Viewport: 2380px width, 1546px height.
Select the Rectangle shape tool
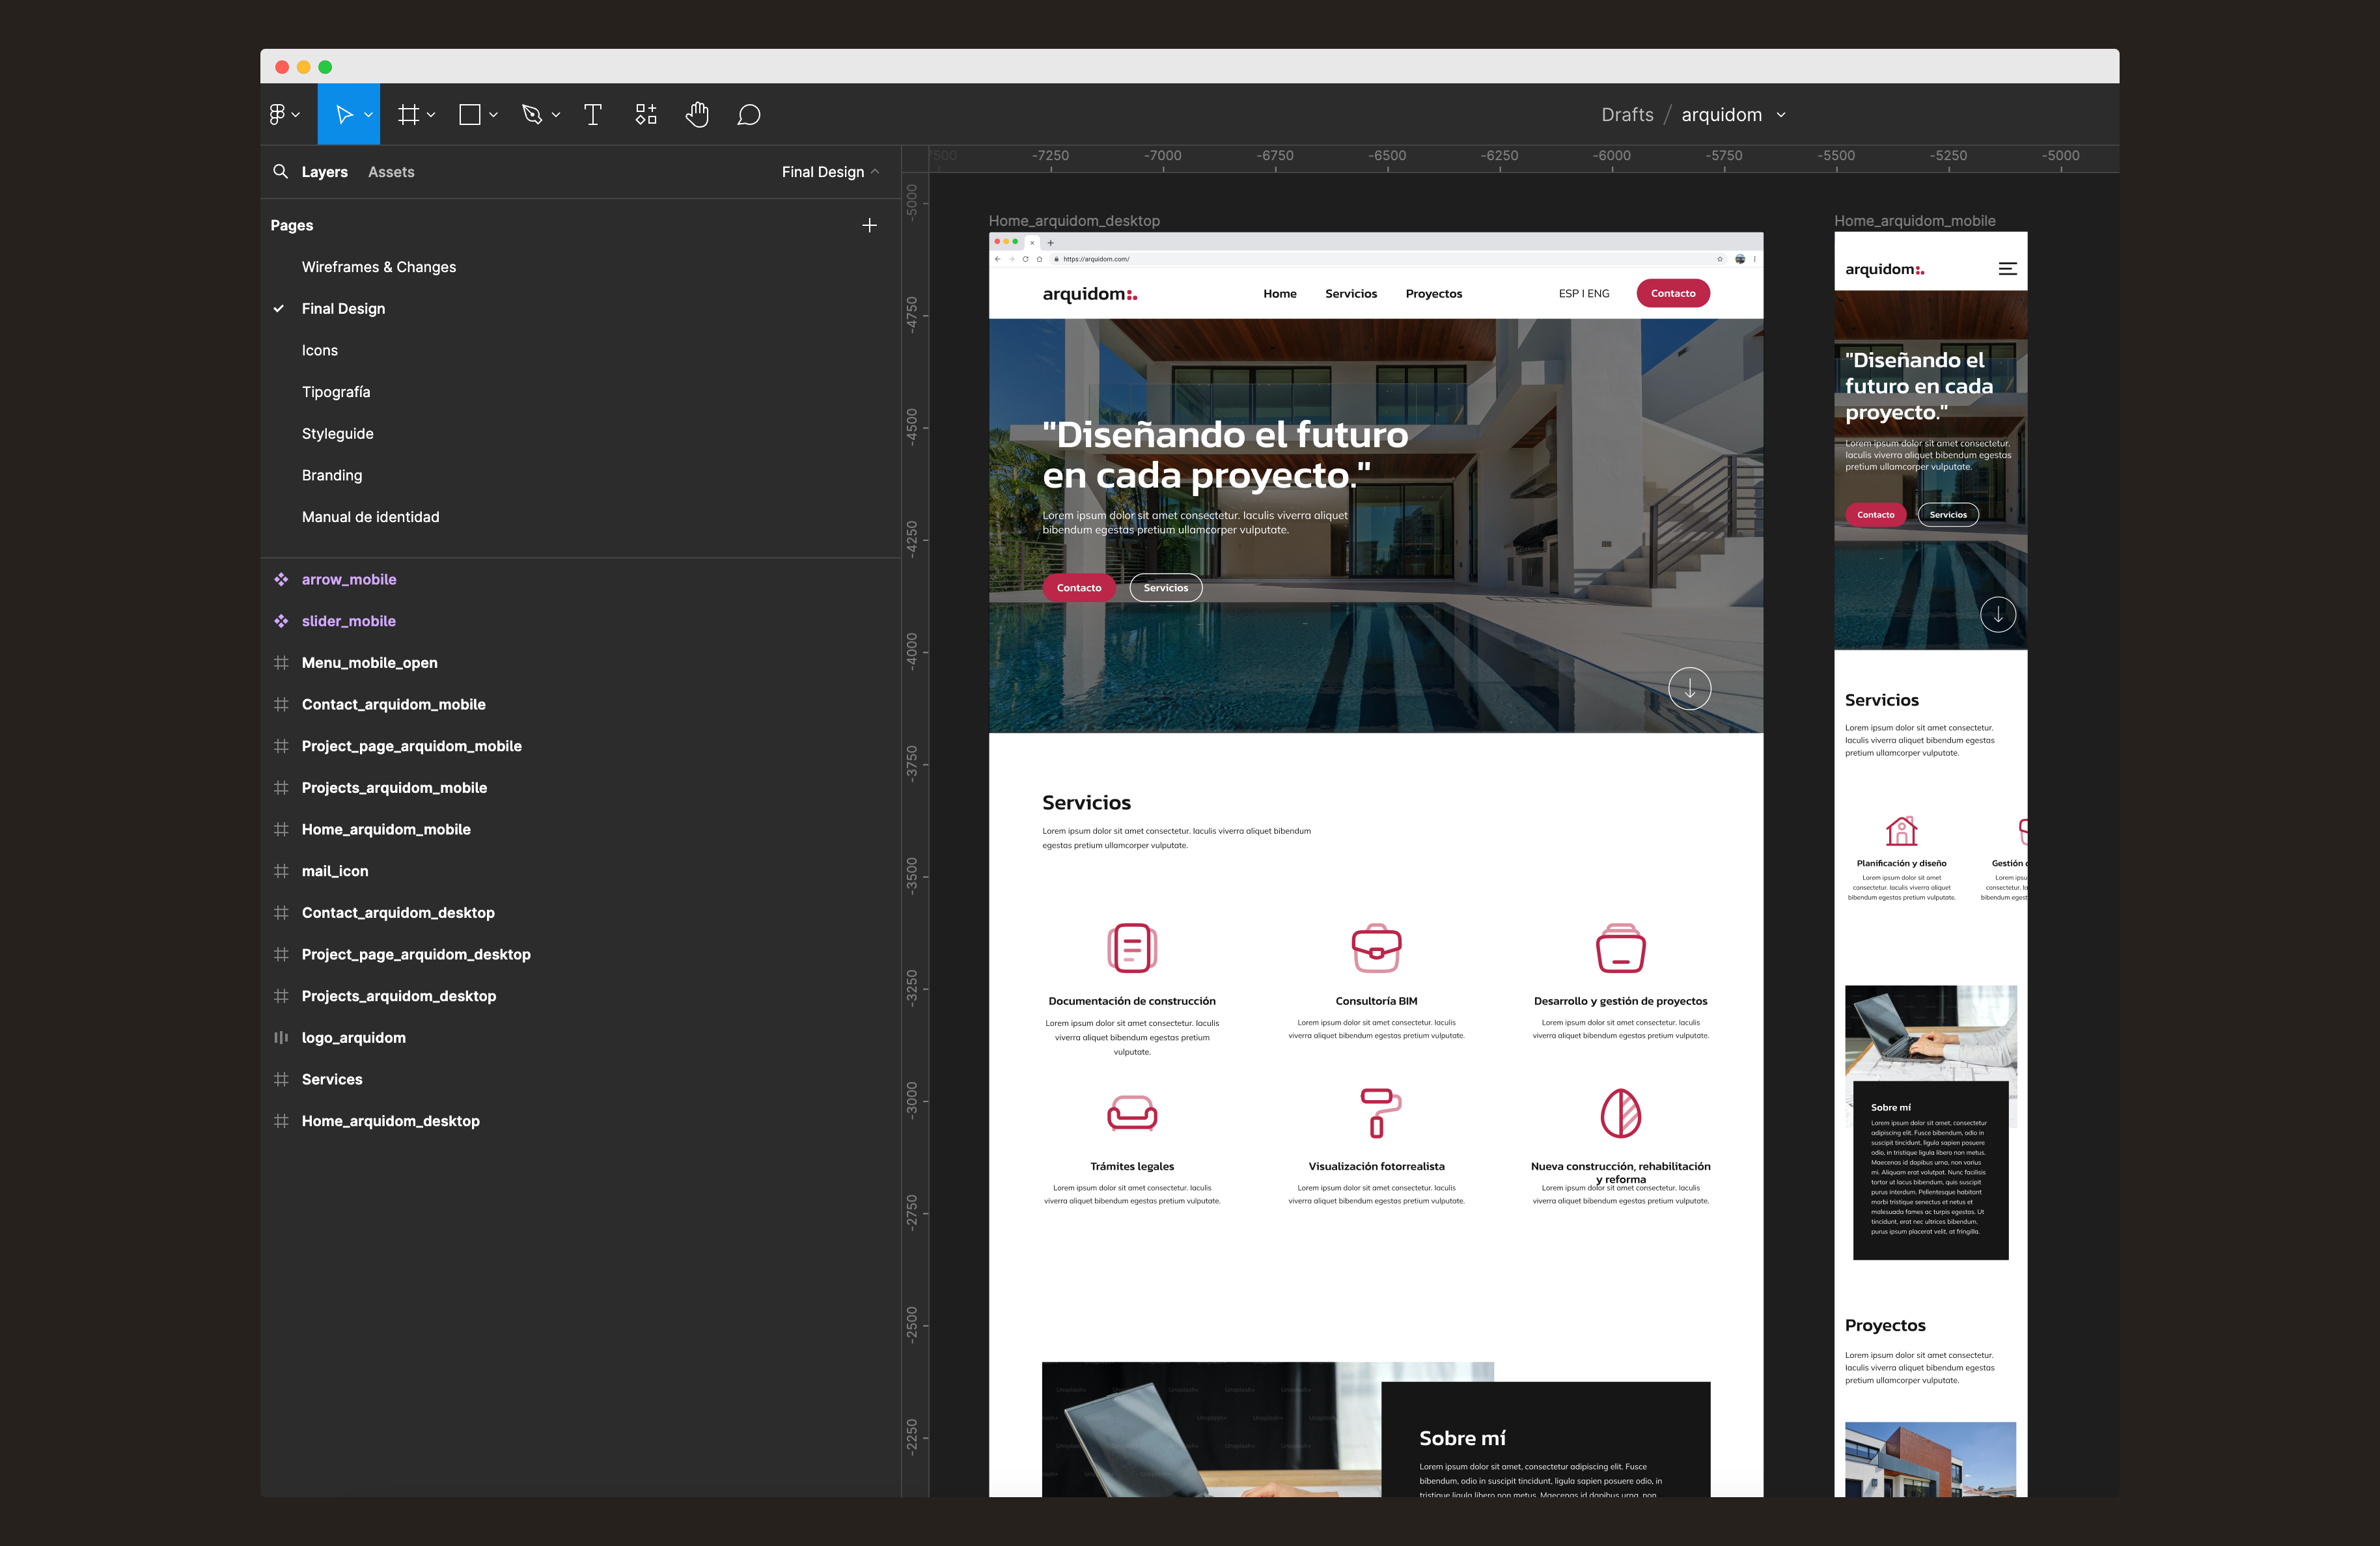click(469, 115)
